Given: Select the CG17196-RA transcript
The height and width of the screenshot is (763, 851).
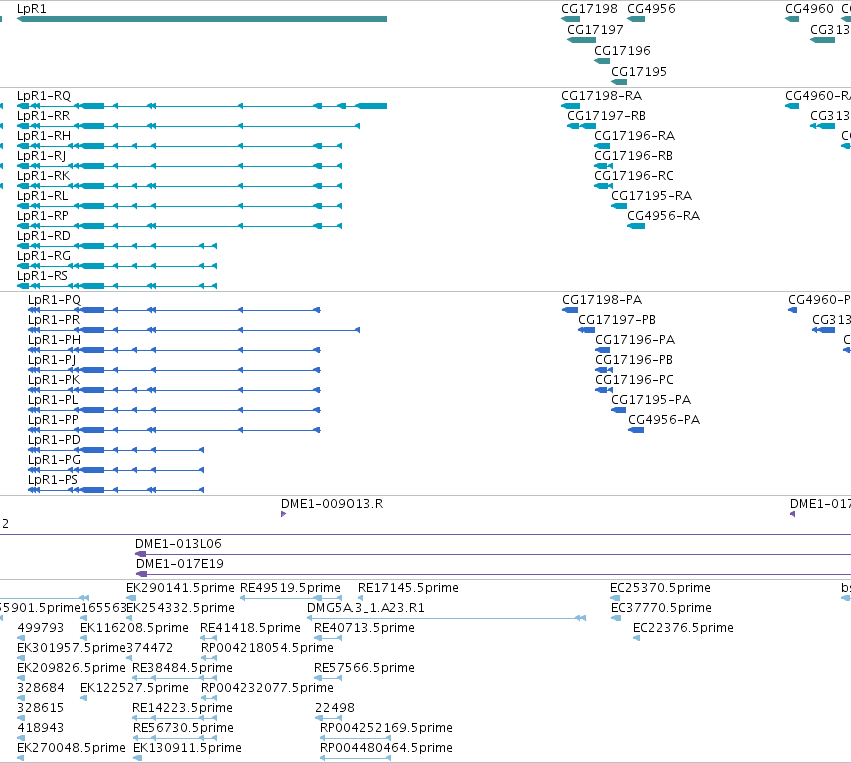Looking at the screenshot, I should [x=602, y=146].
